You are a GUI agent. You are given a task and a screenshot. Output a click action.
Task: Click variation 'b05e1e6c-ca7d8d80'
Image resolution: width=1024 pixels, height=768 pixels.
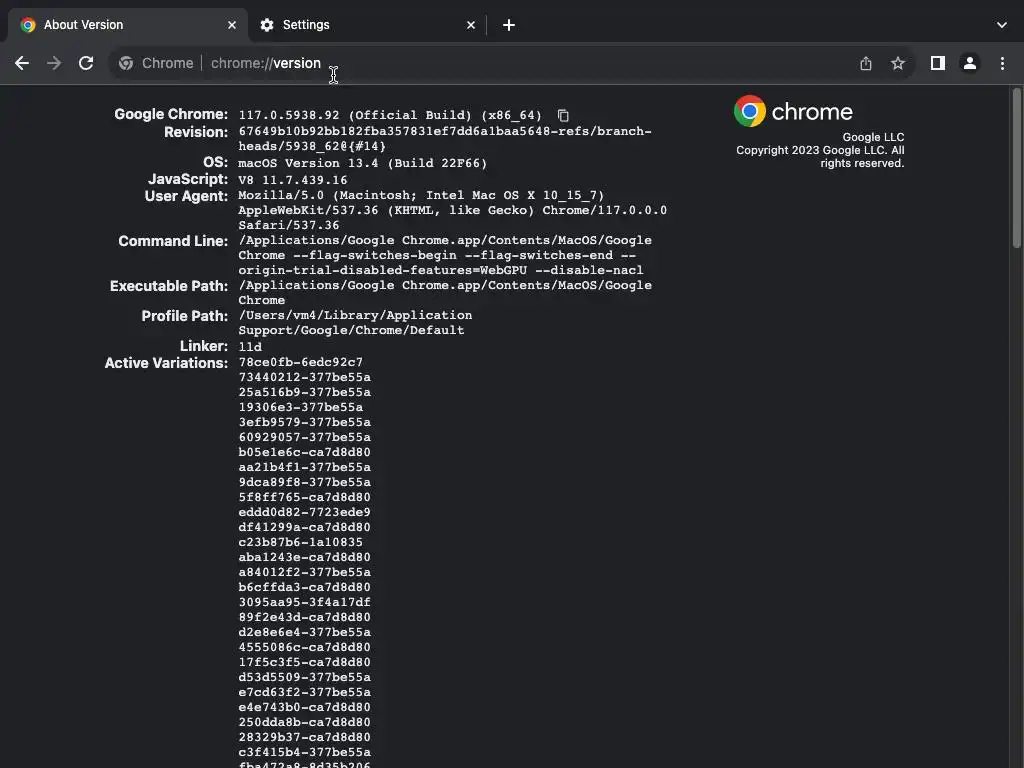[x=304, y=452]
